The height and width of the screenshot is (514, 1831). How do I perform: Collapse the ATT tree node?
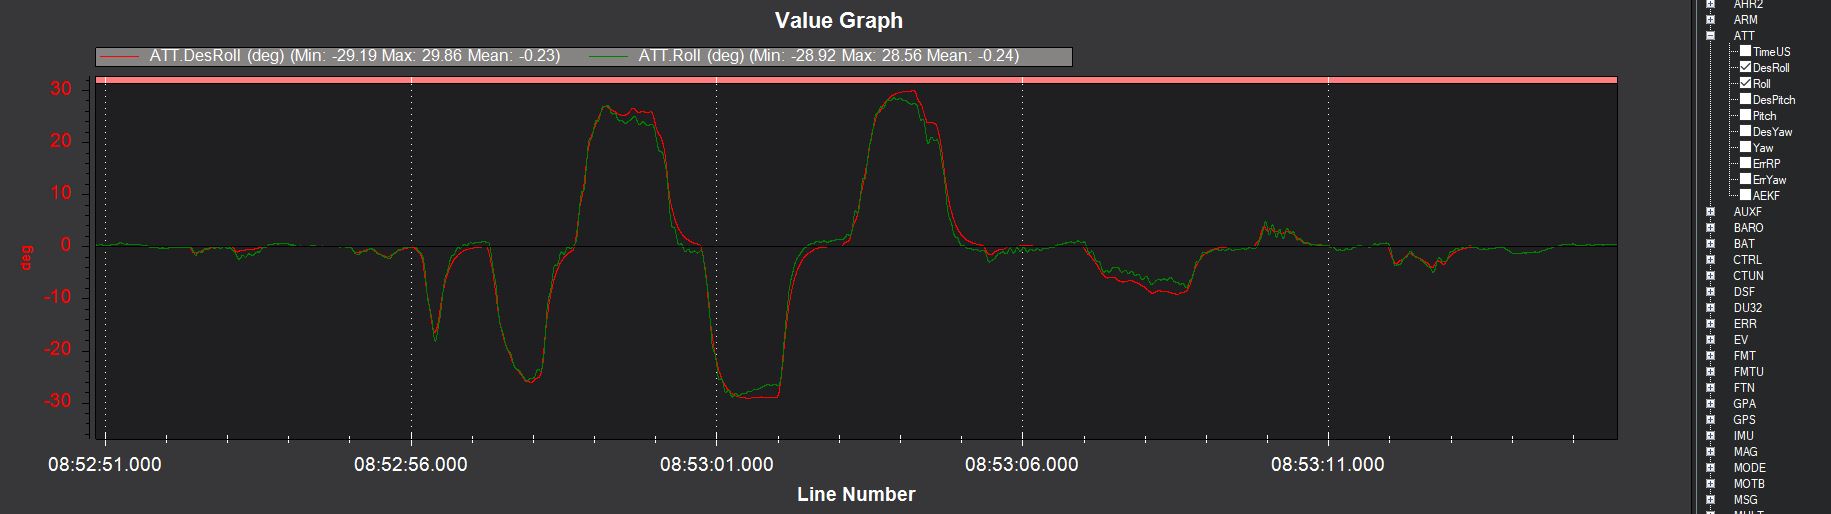[1711, 36]
